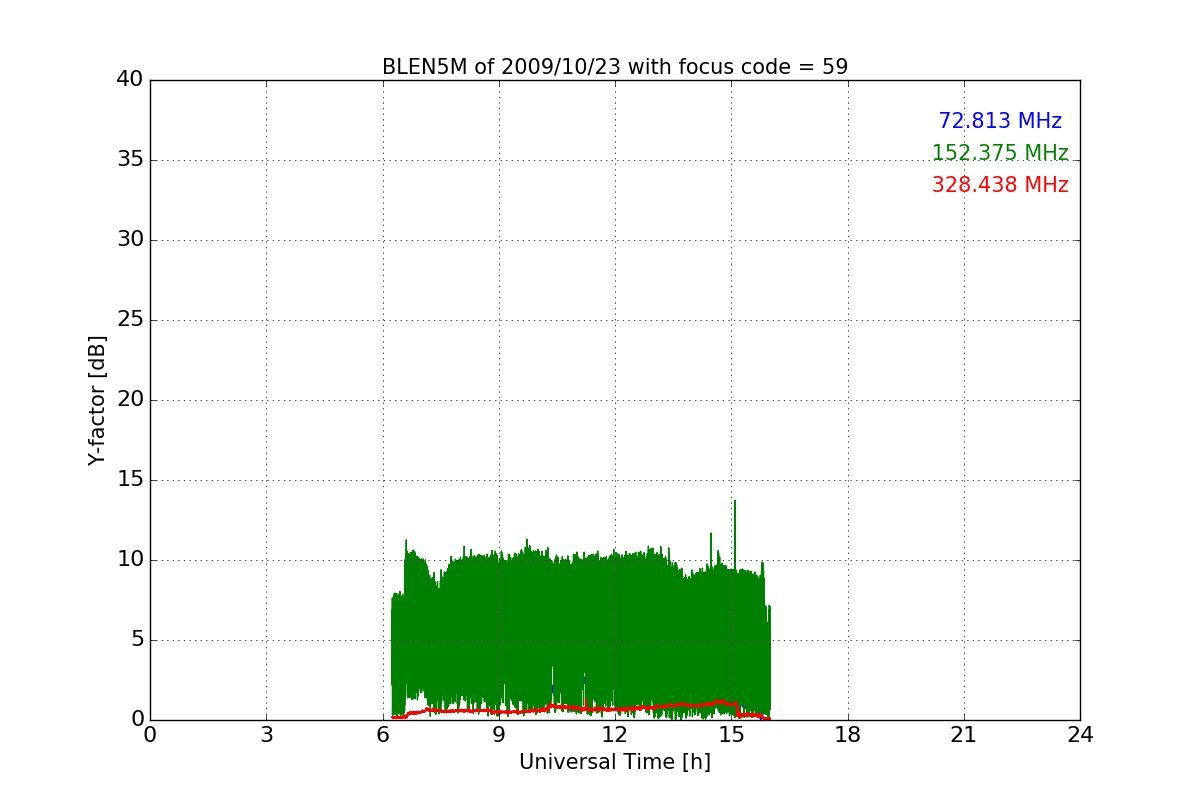Click the red 328.438 MHz trace line
The height and width of the screenshot is (800, 1200).
580,709
